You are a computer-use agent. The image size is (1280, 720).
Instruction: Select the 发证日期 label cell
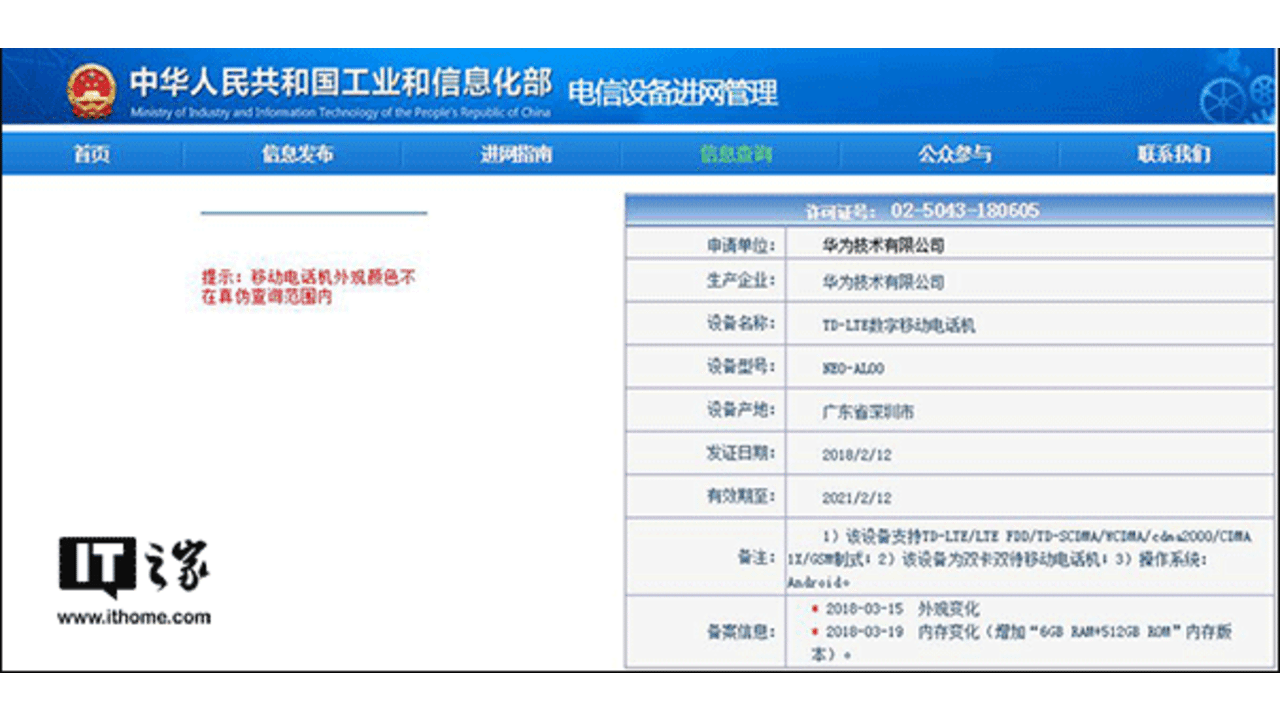(x=706, y=453)
